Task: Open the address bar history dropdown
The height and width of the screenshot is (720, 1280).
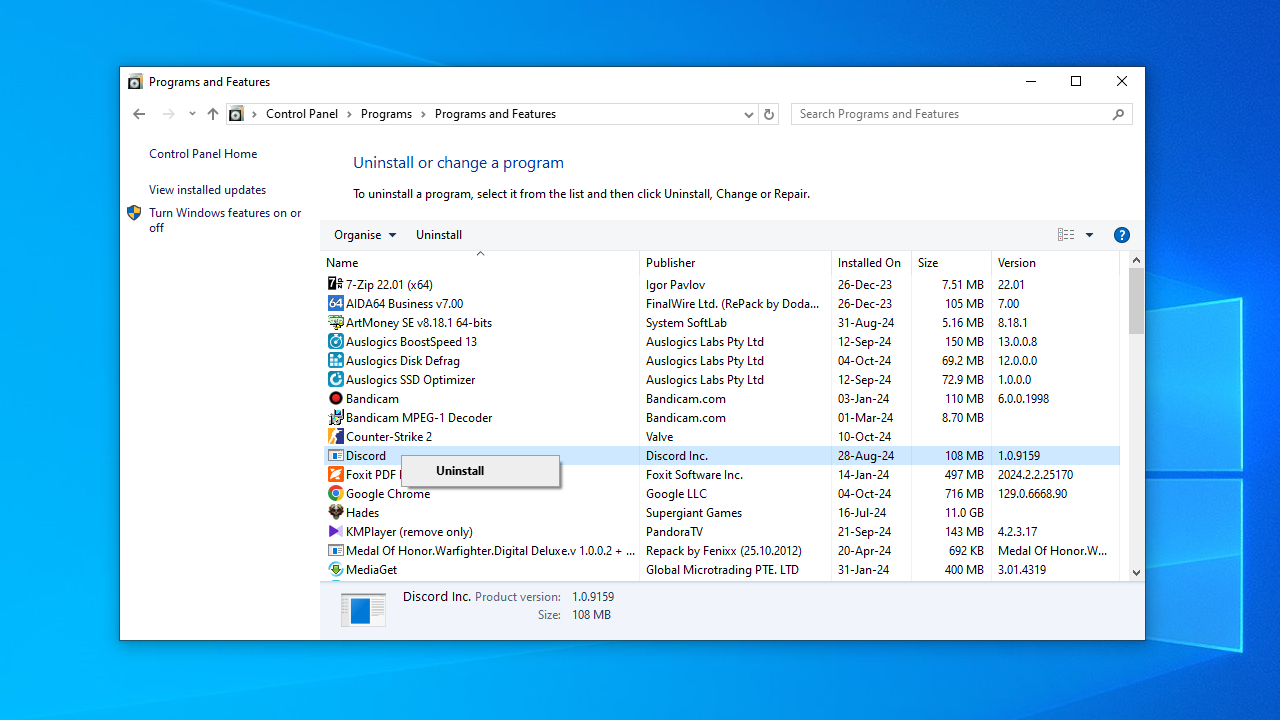Action: point(748,114)
